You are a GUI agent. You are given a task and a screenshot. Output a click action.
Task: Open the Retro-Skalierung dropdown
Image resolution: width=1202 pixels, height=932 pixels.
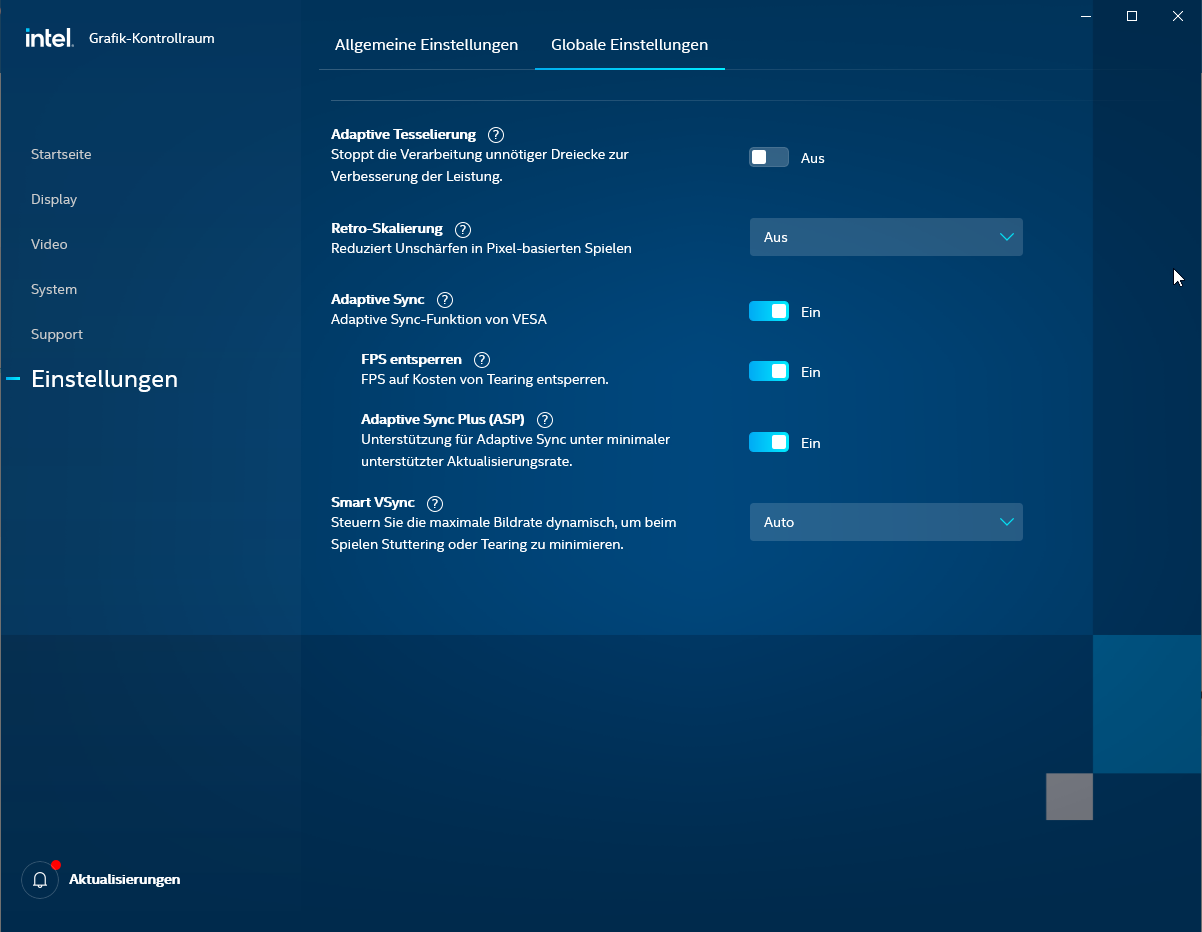885,237
